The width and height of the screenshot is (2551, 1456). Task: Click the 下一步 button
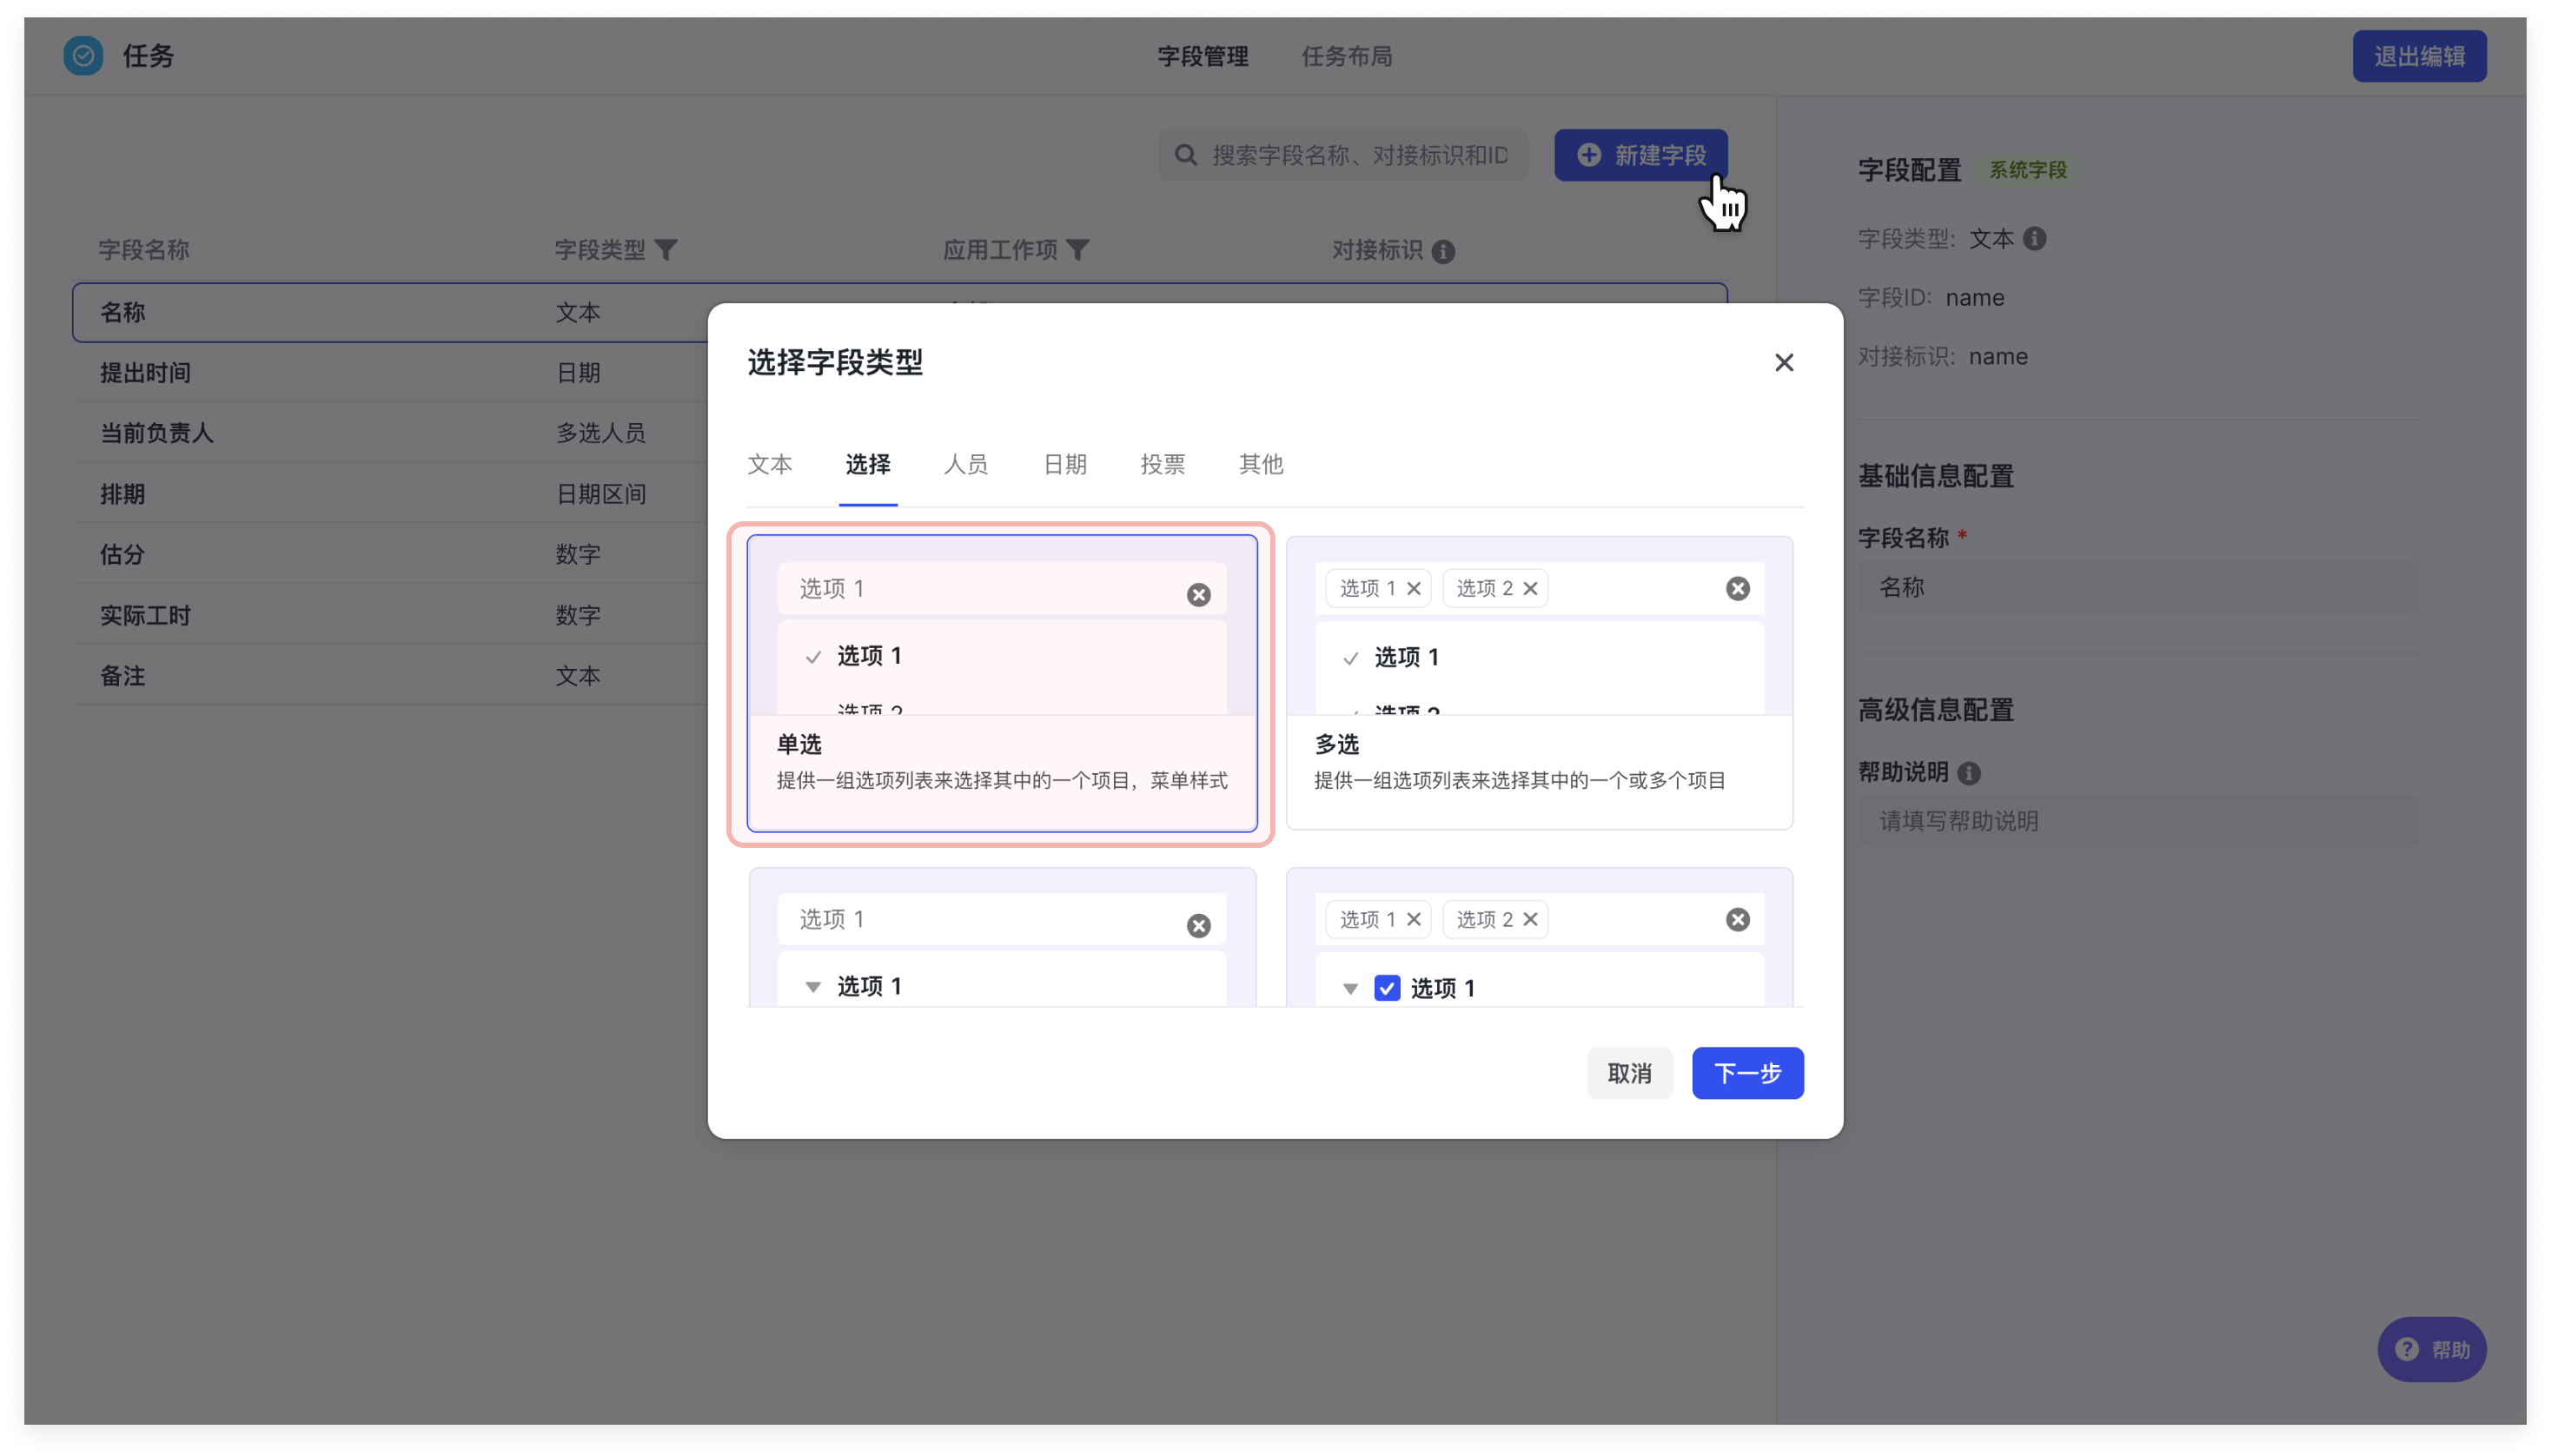pos(1747,1073)
